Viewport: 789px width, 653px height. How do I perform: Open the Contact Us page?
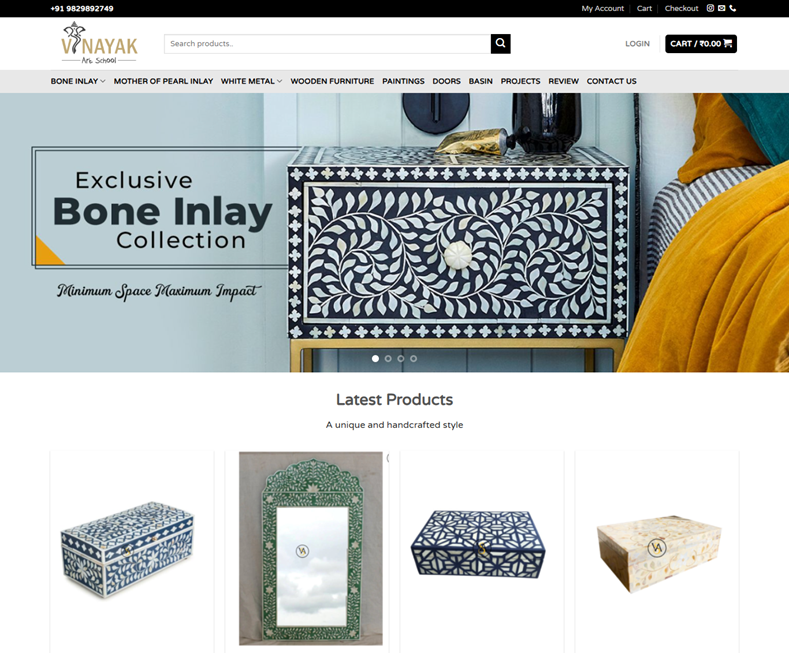pos(611,81)
